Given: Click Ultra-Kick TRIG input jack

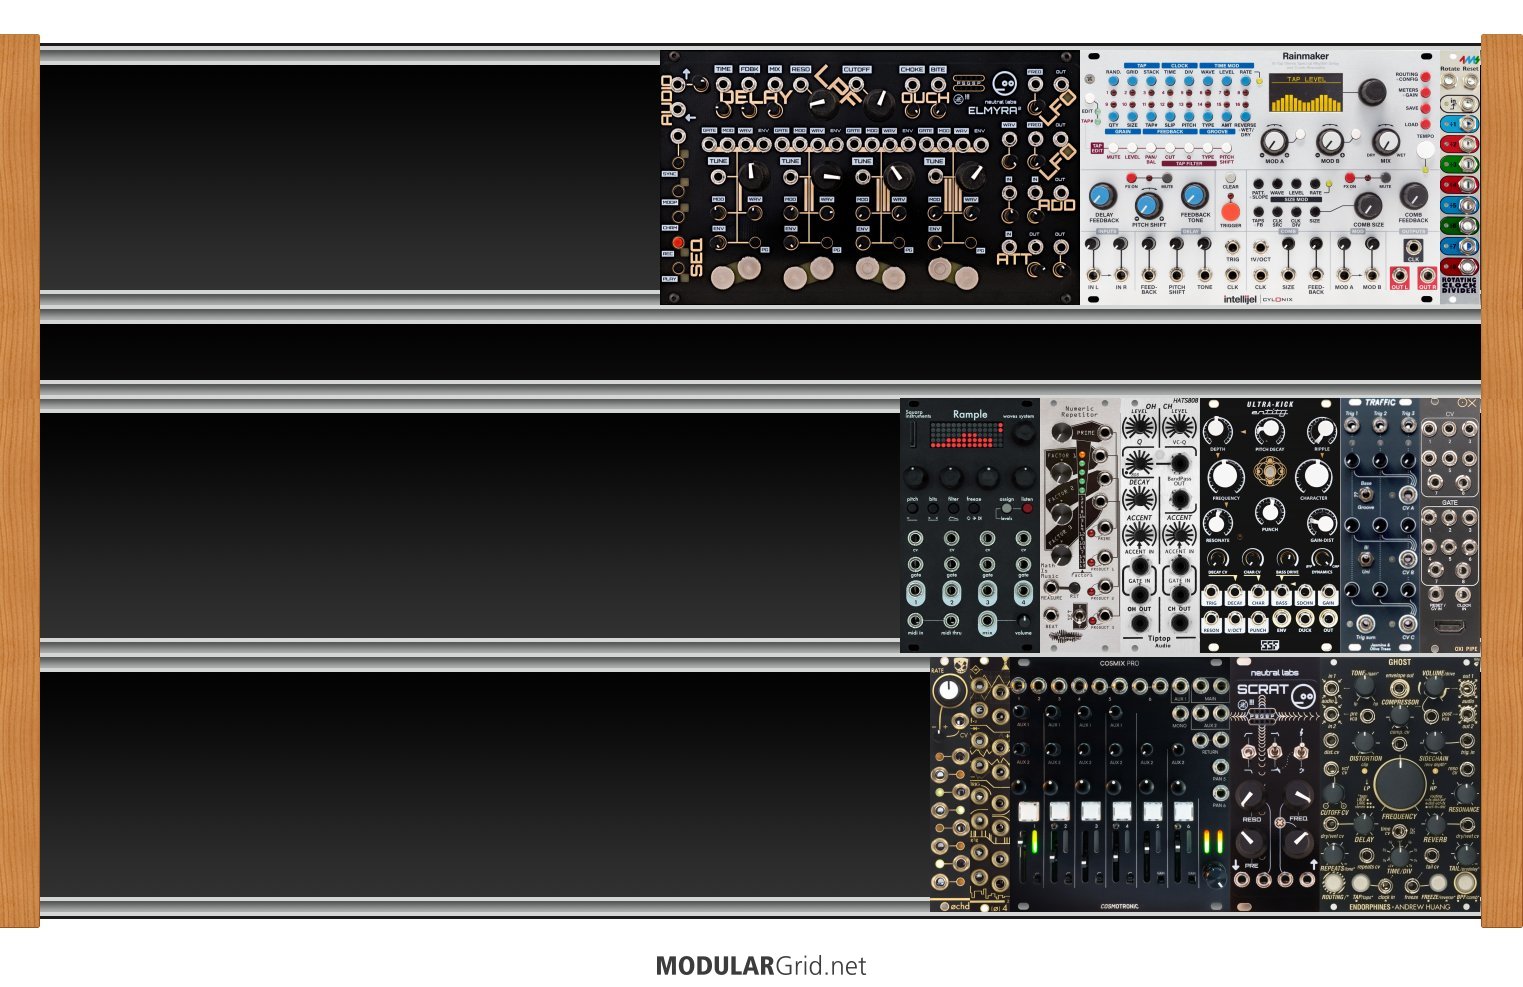Looking at the screenshot, I should (x=1211, y=591).
